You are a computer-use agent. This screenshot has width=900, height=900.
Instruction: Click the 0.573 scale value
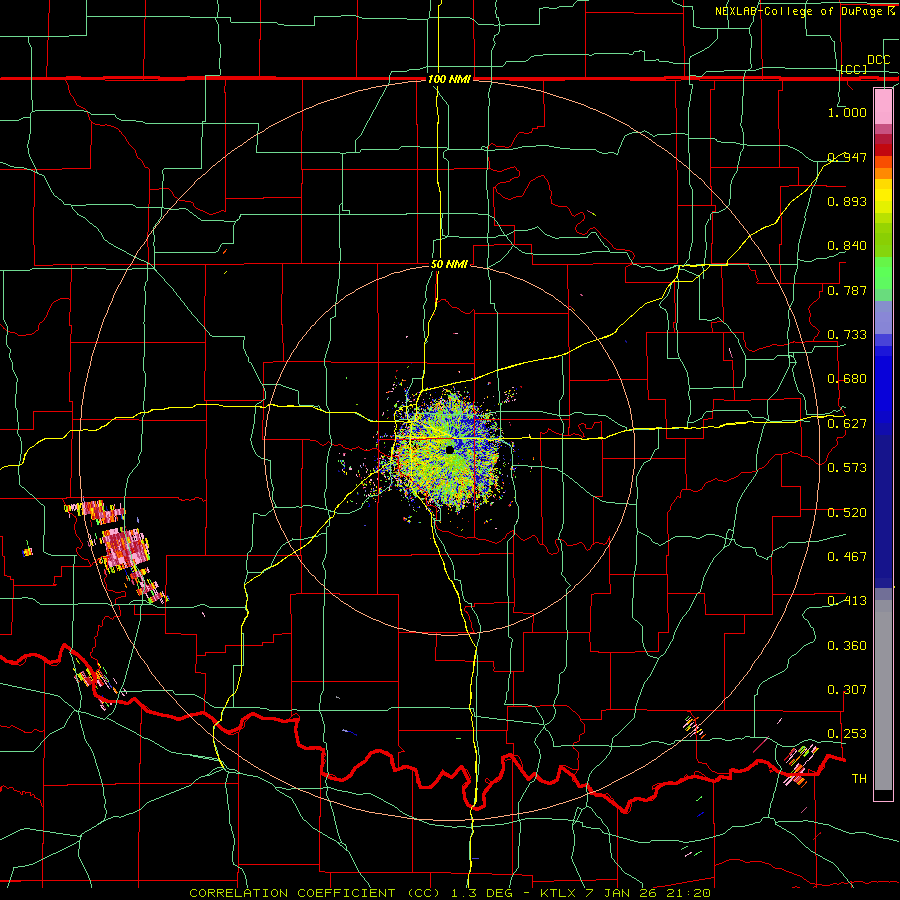tap(847, 468)
